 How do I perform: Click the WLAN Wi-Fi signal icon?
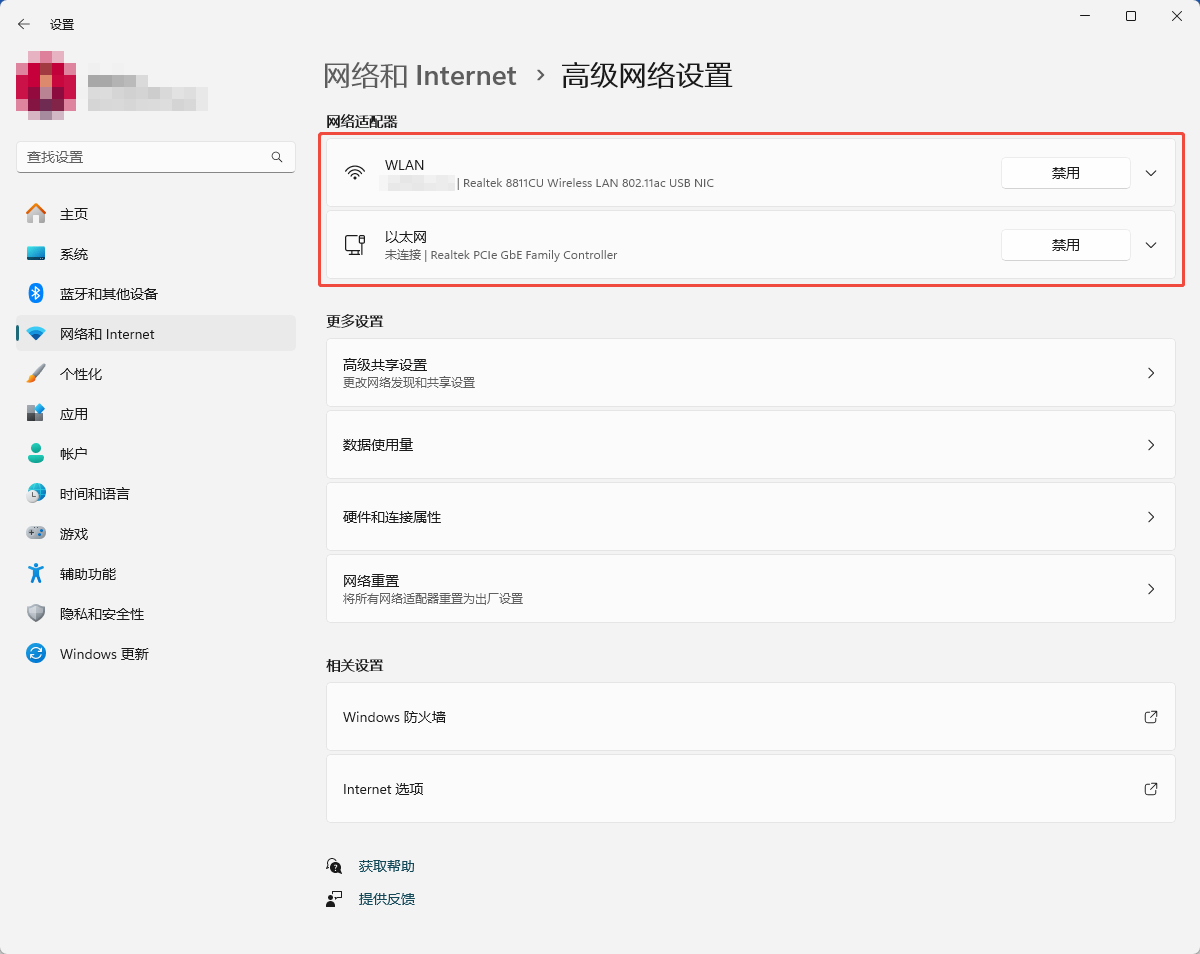[355, 173]
